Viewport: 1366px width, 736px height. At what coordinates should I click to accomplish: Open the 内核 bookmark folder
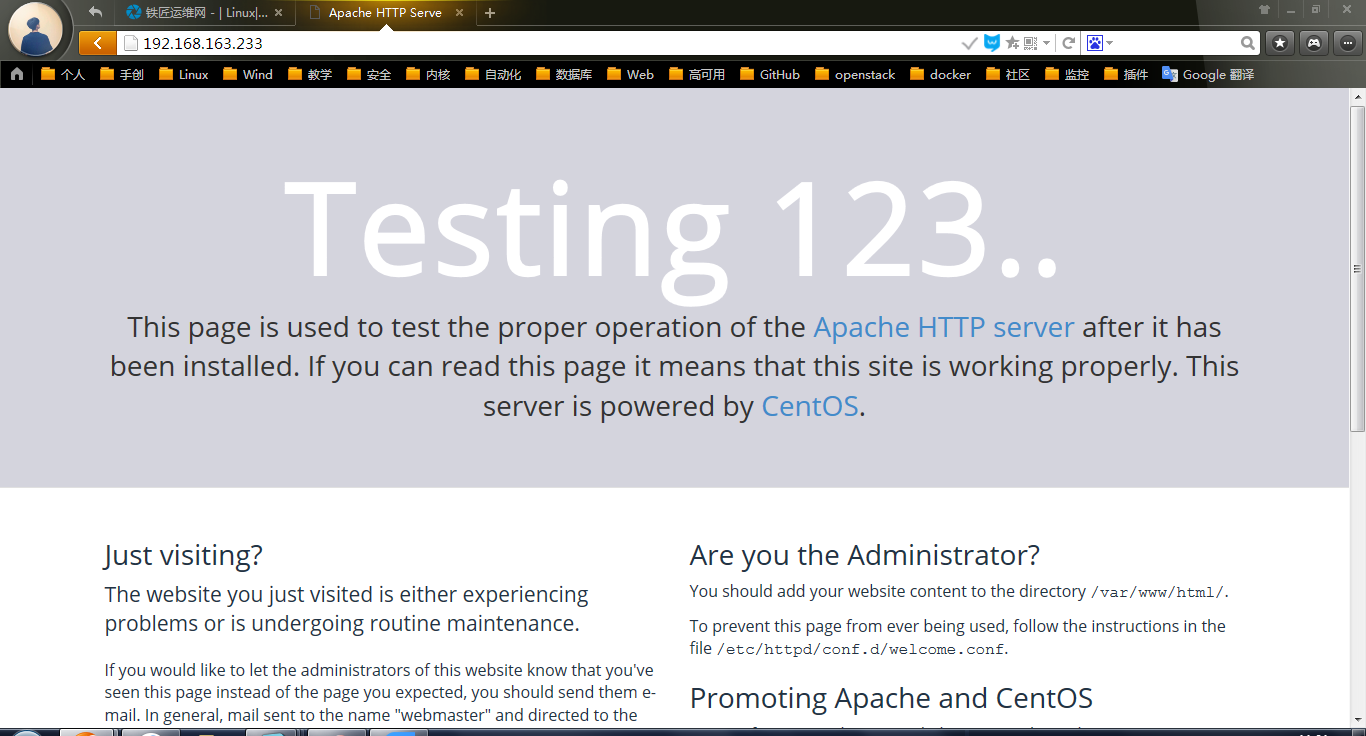pyautogui.click(x=428, y=74)
